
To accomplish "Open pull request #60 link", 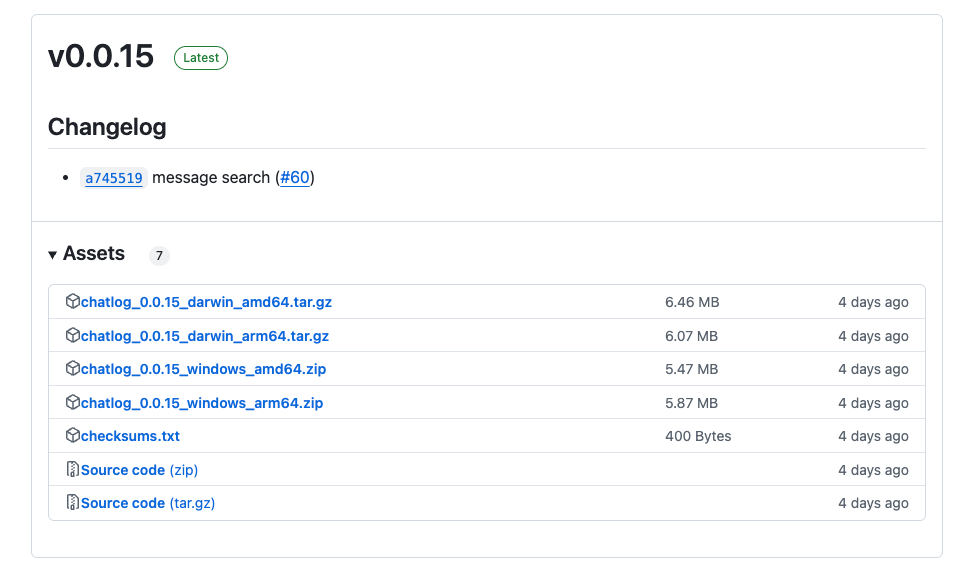I will pyautogui.click(x=294, y=178).
